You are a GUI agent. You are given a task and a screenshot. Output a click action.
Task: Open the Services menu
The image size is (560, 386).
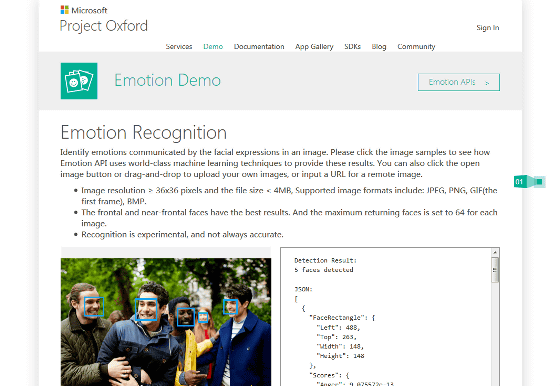pyautogui.click(x=179, y=46)
